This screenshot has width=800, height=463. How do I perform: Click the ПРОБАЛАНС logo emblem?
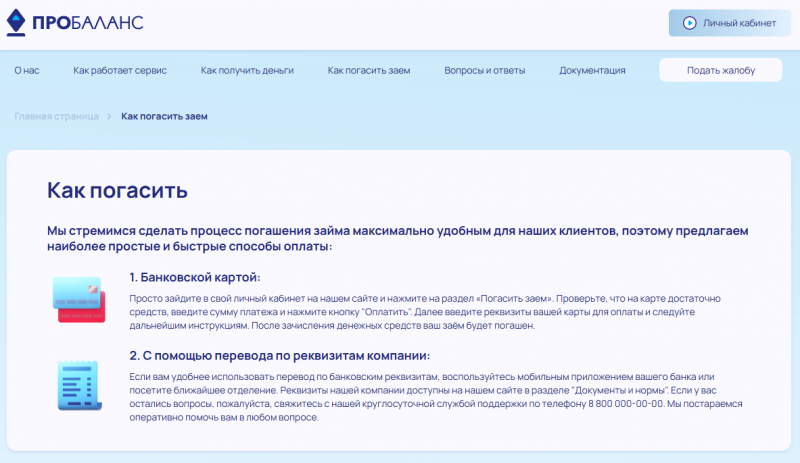16,22
